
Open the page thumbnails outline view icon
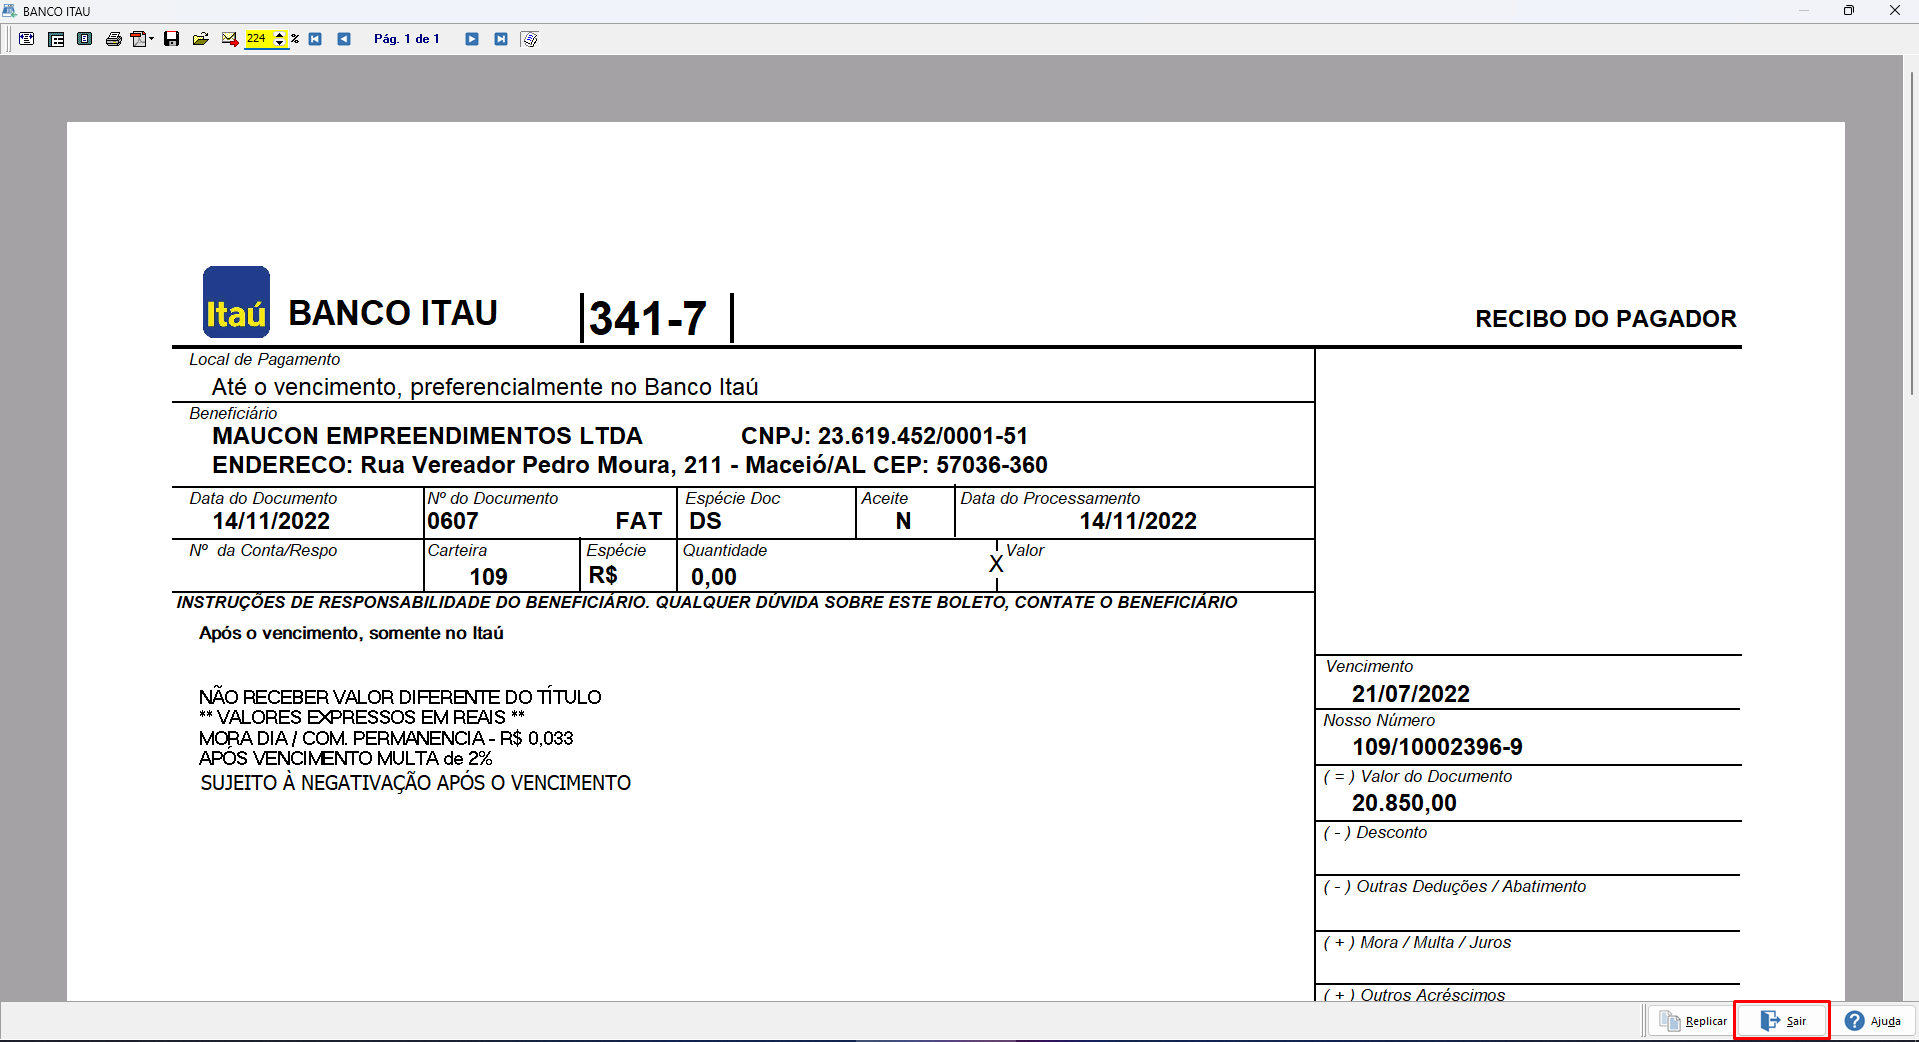coord(56,39)
